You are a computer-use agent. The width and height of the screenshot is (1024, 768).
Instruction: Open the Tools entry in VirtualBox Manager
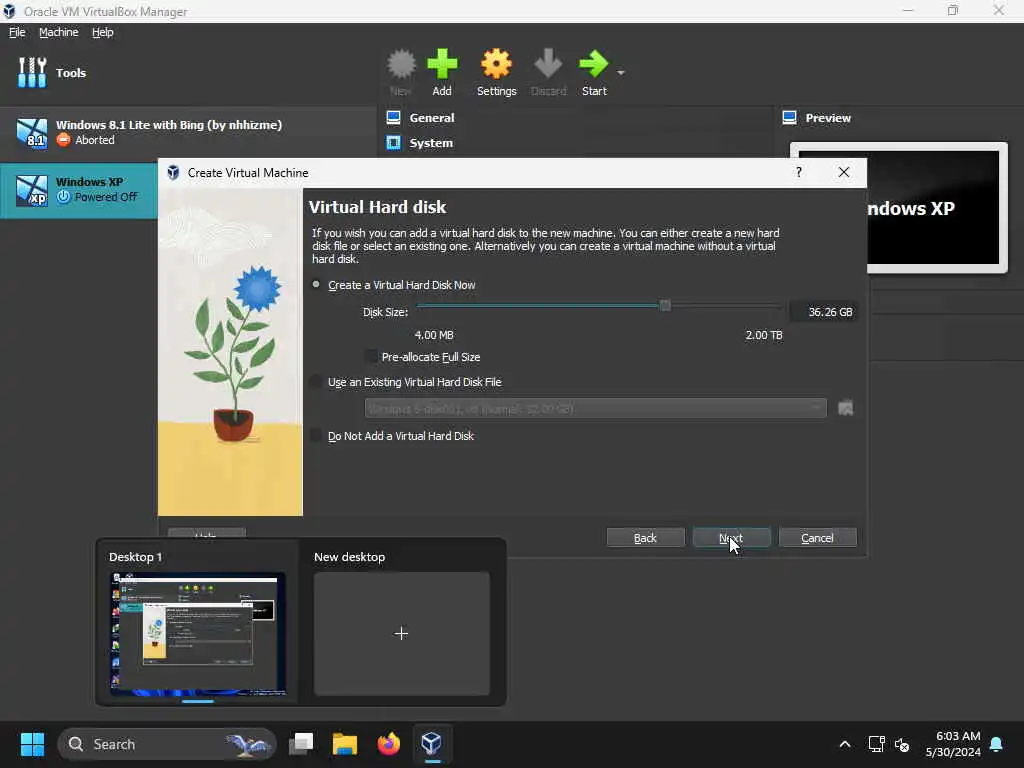click(x=52, y=72)
